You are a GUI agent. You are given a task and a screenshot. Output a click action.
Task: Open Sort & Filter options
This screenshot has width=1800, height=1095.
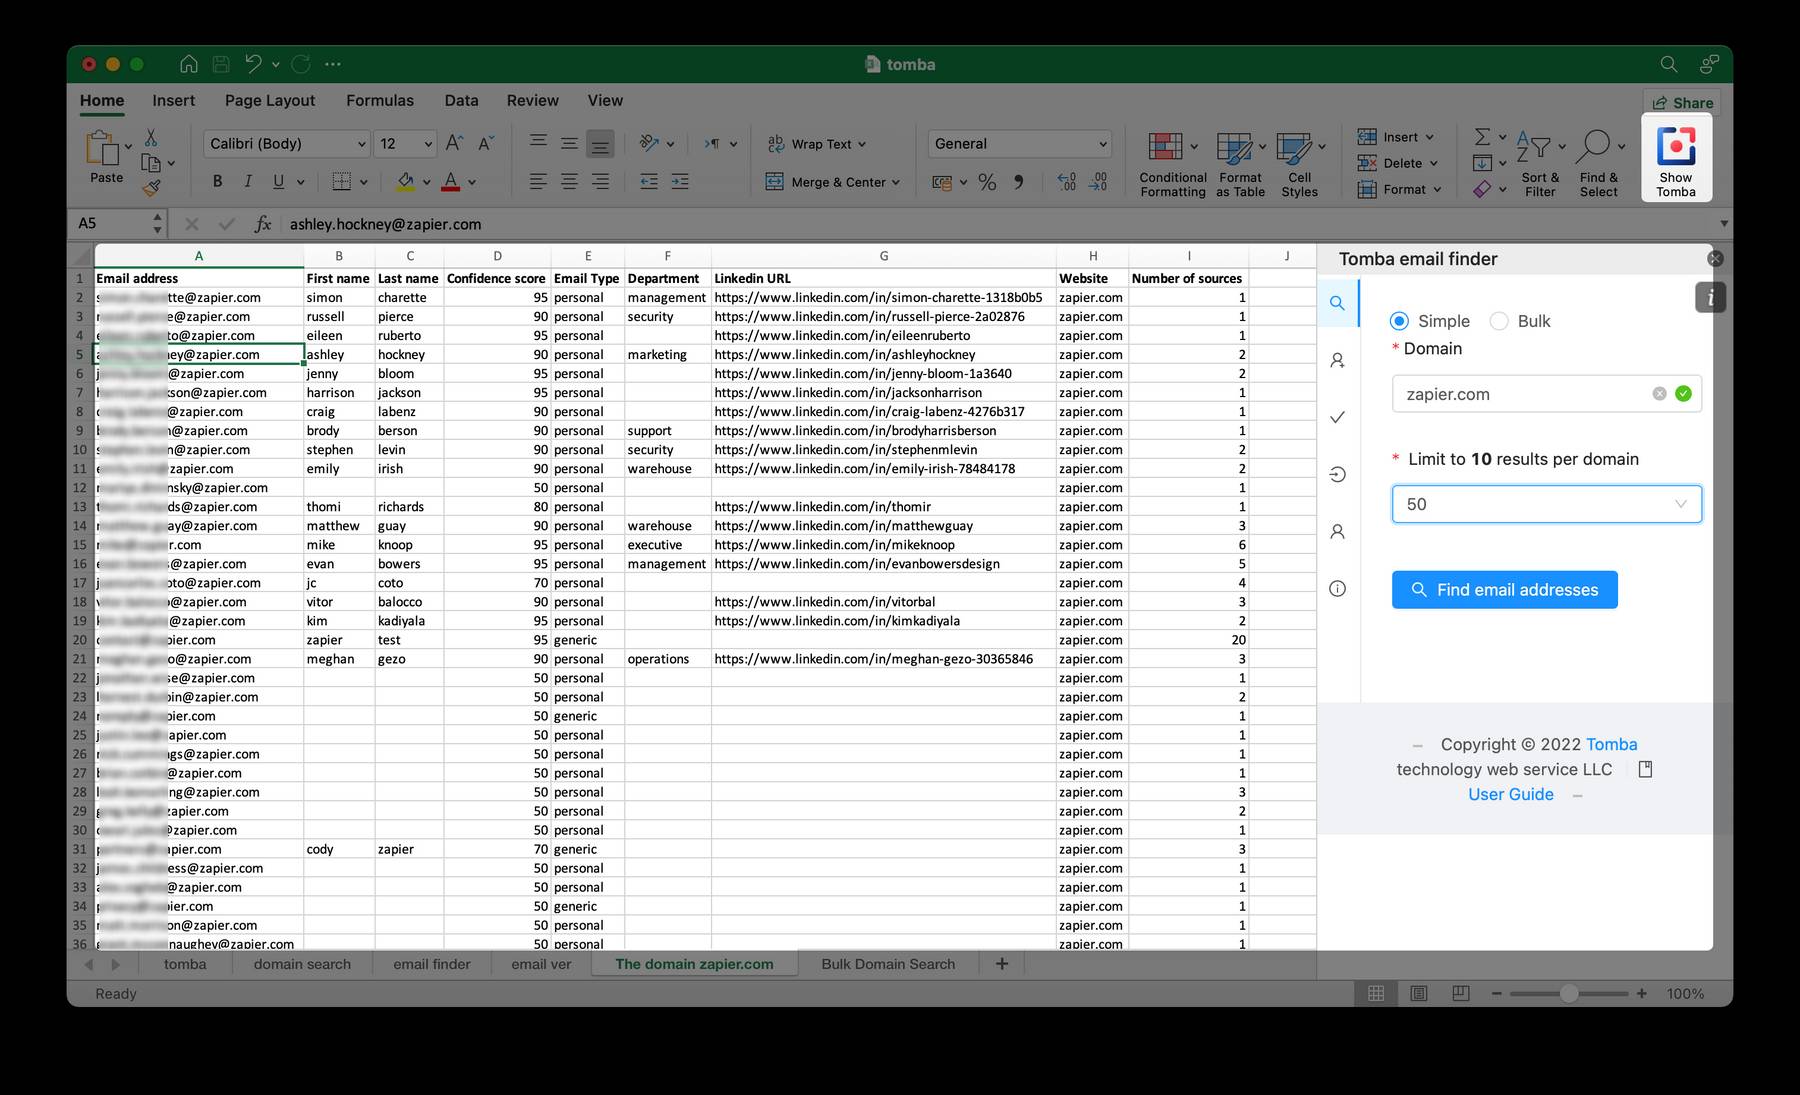(1540, 162)
